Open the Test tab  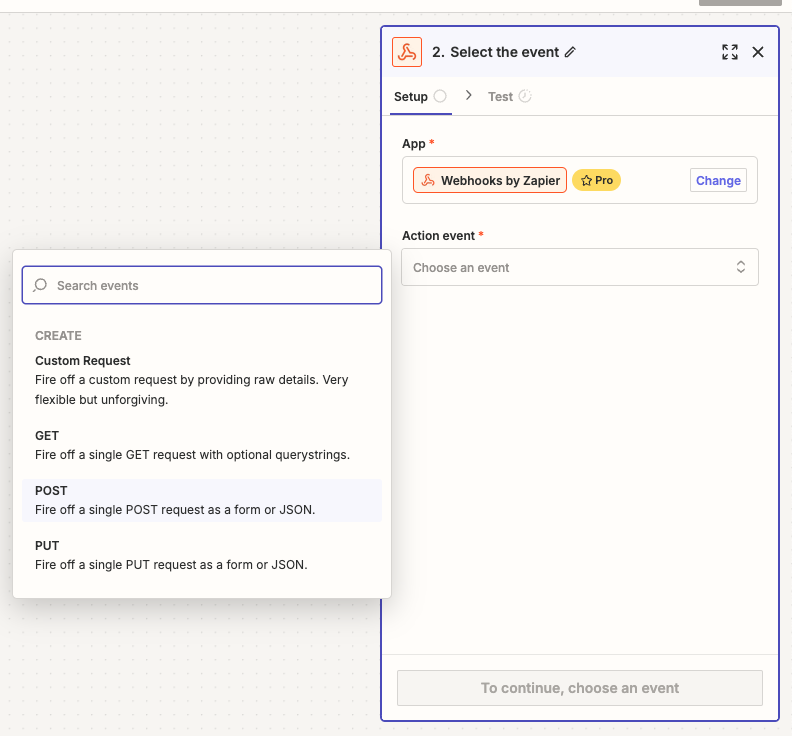[x=500, y=97]
